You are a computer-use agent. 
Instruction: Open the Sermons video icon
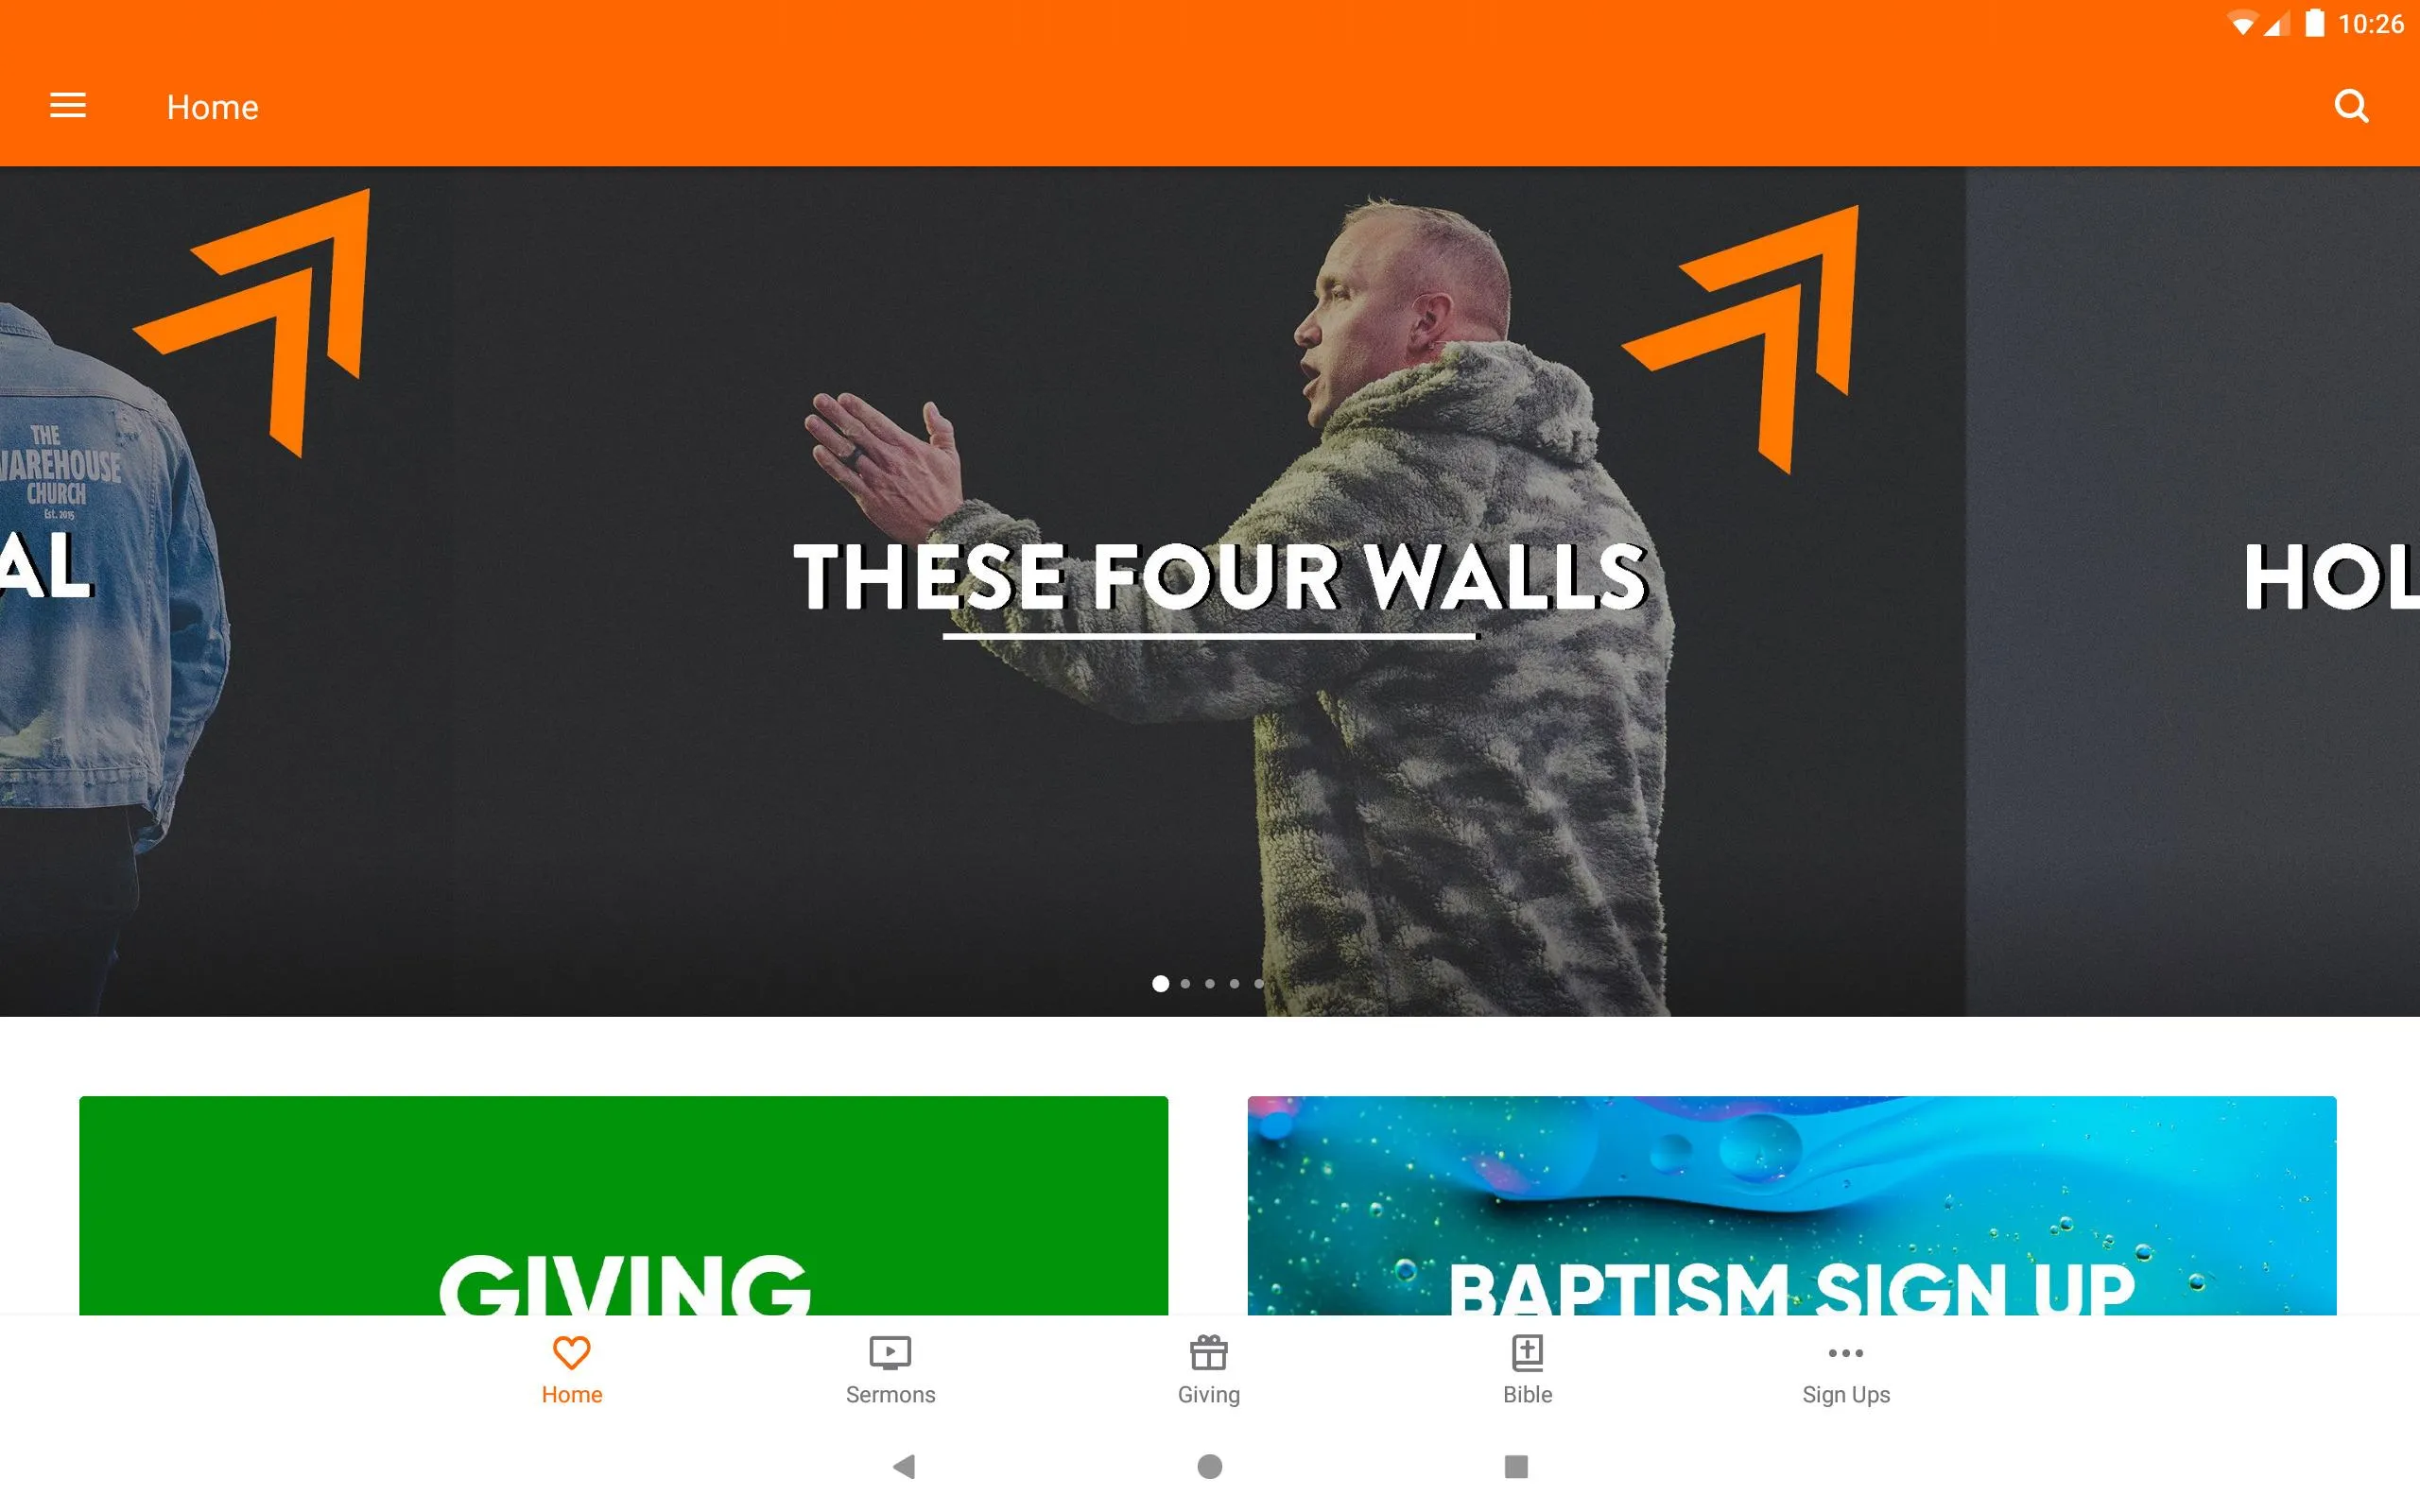point(890,1351)
